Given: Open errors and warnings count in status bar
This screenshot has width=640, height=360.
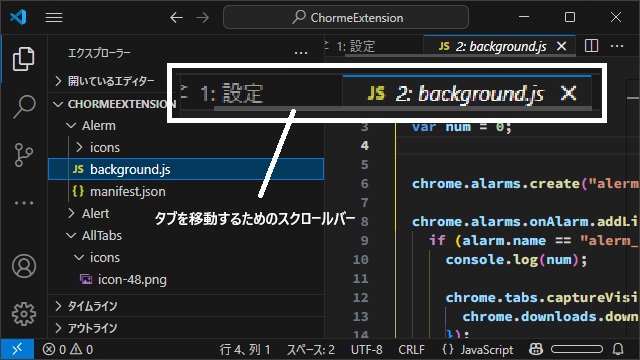Looking at the screenshot, I should tap(68, 349).
